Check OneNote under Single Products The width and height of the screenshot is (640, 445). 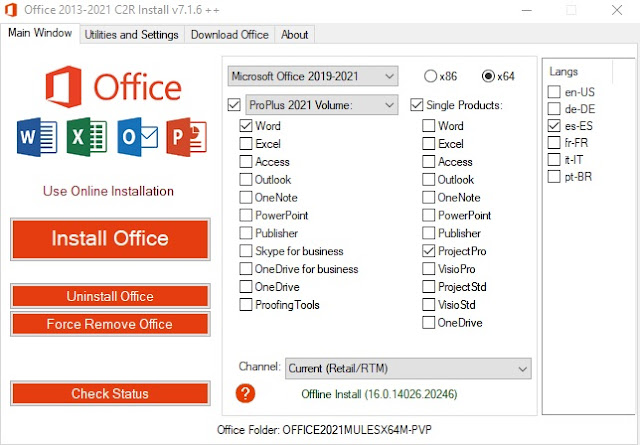click(429, 198)
